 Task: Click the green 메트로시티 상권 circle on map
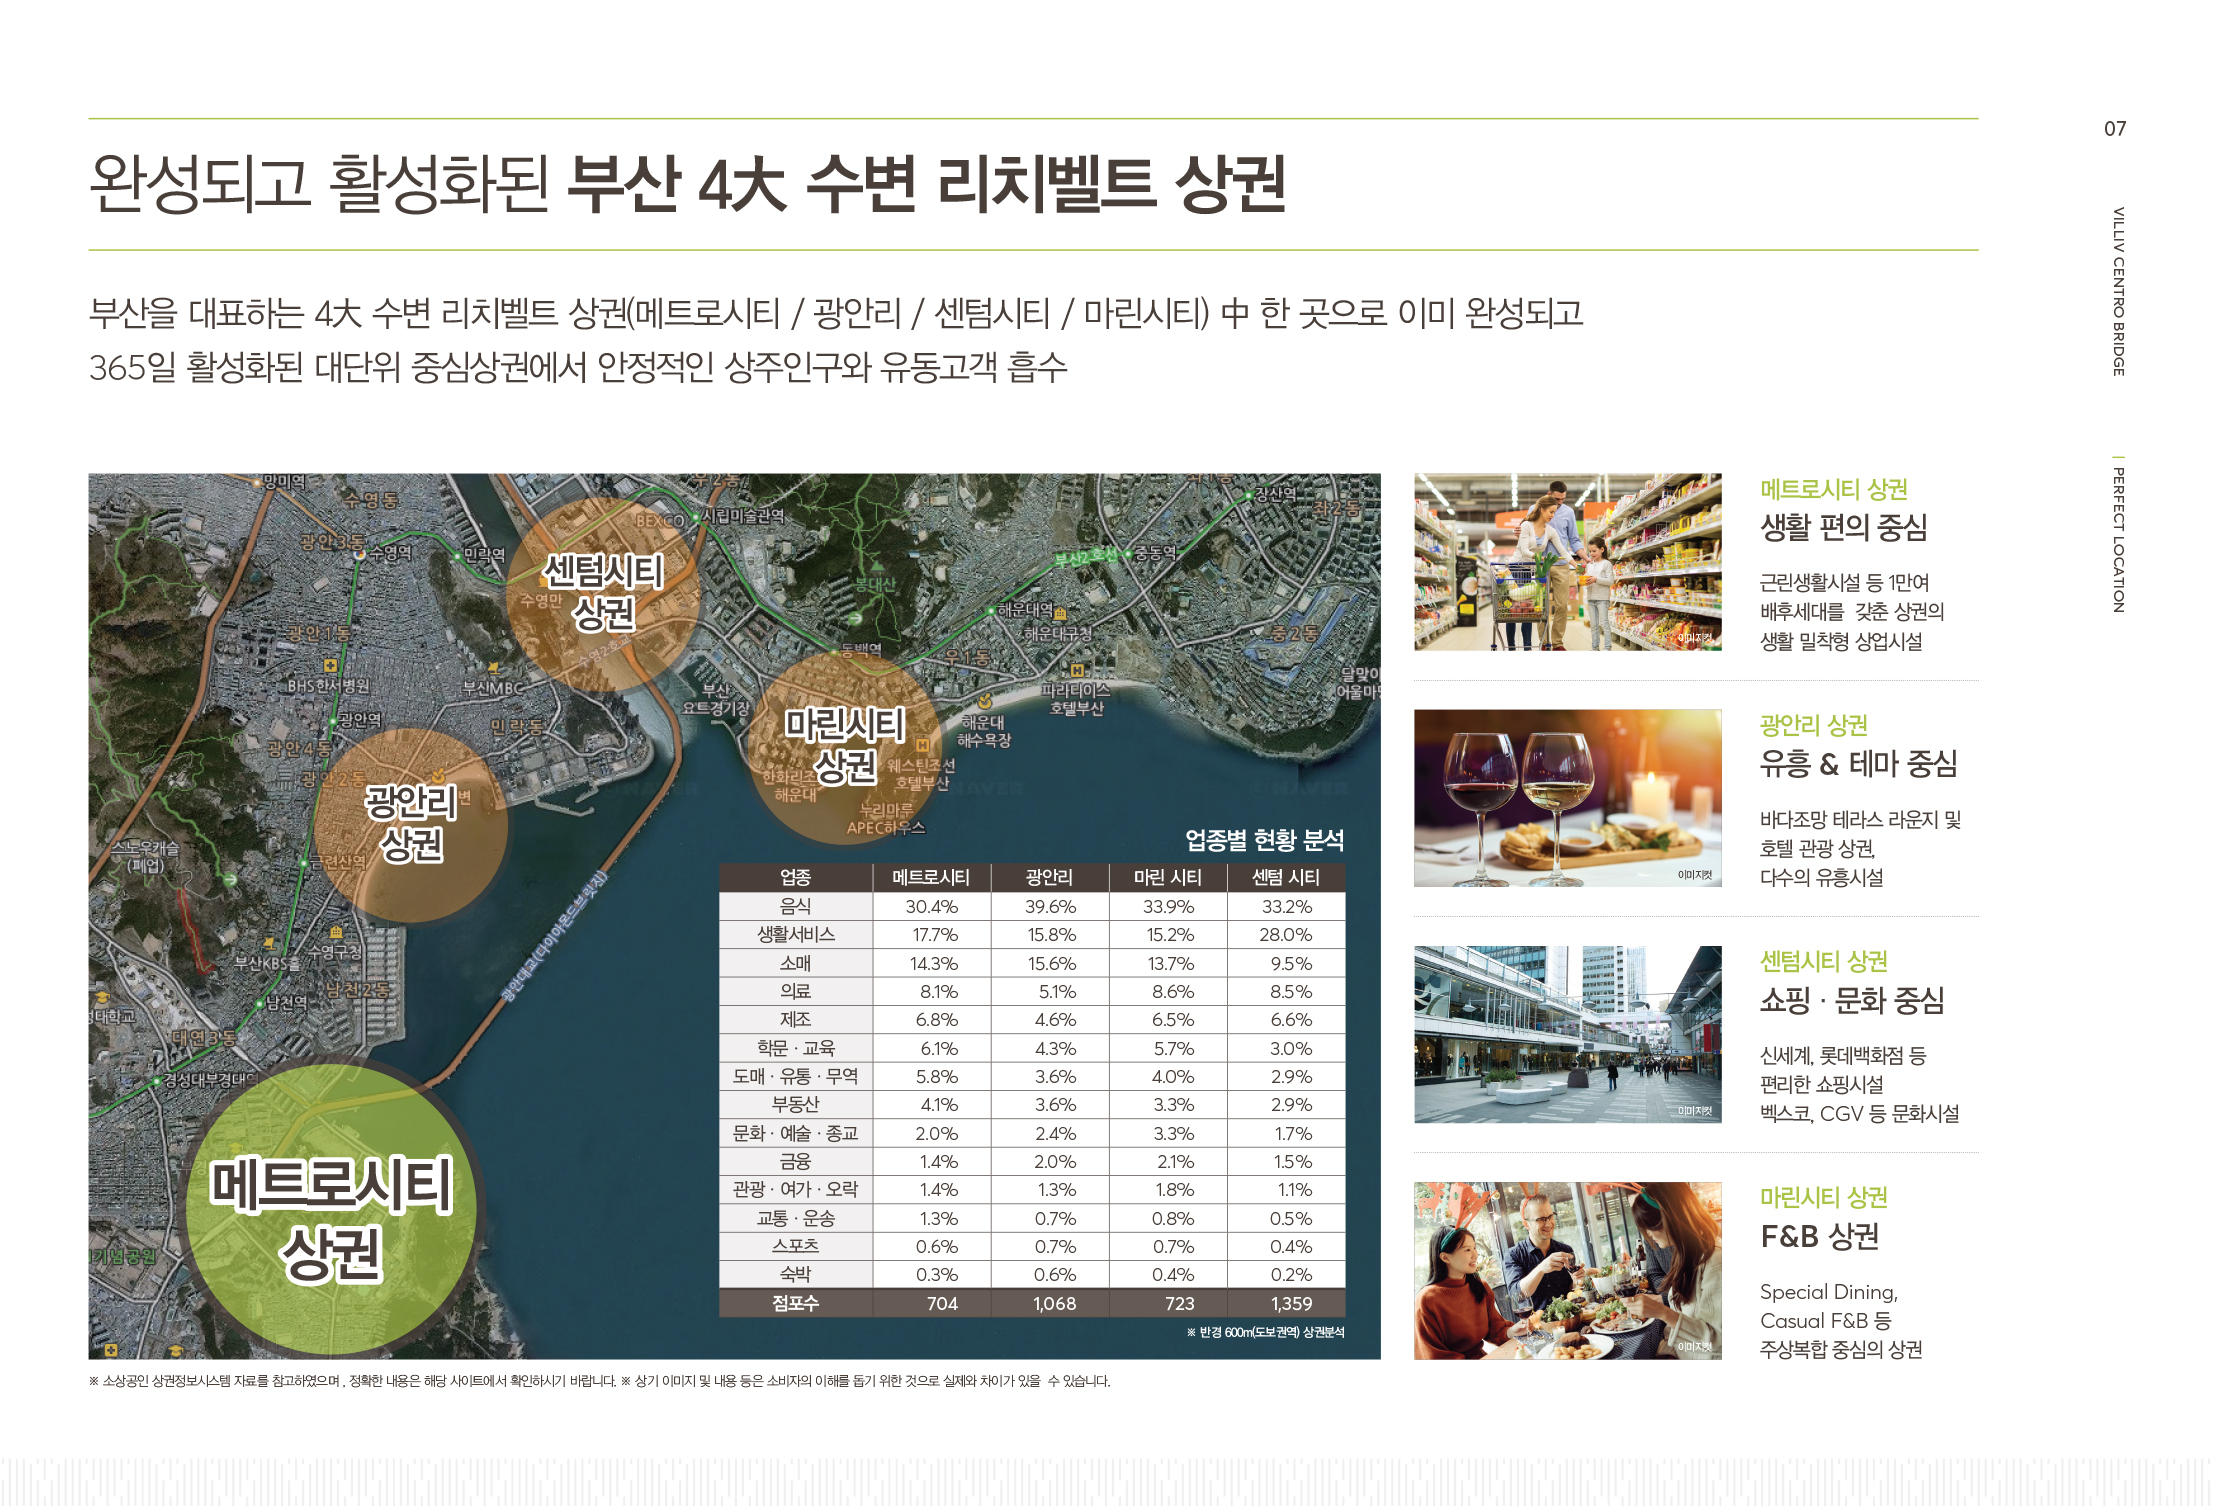pyautogui.click(x=331, y=1211)
